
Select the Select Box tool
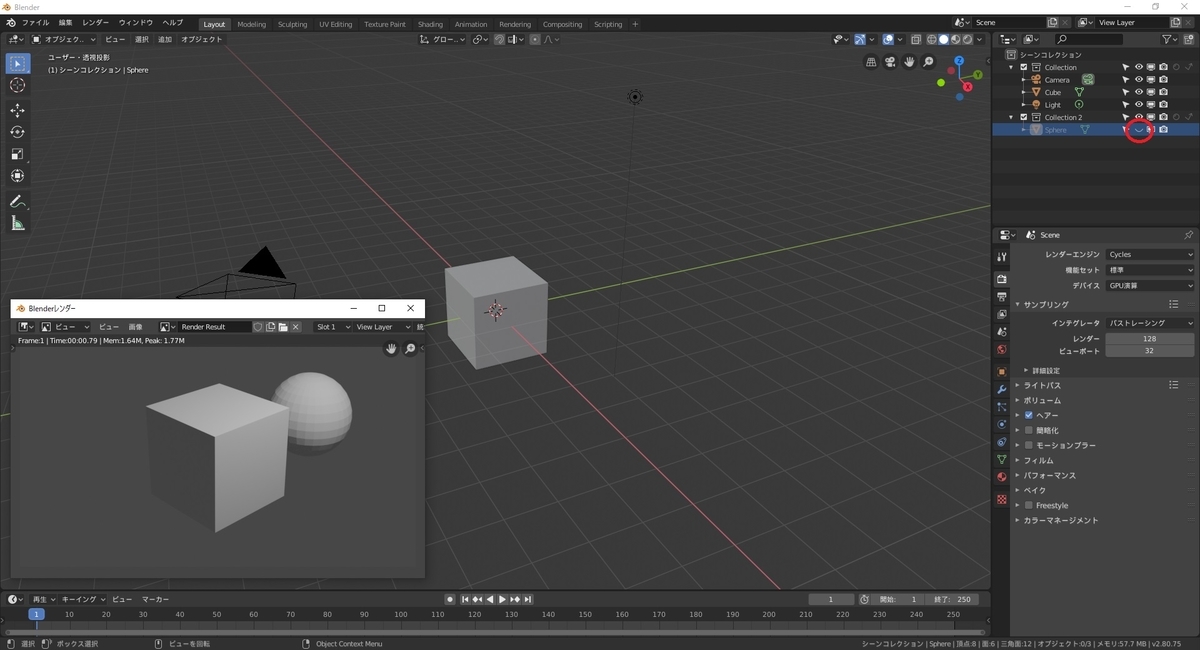17,64
